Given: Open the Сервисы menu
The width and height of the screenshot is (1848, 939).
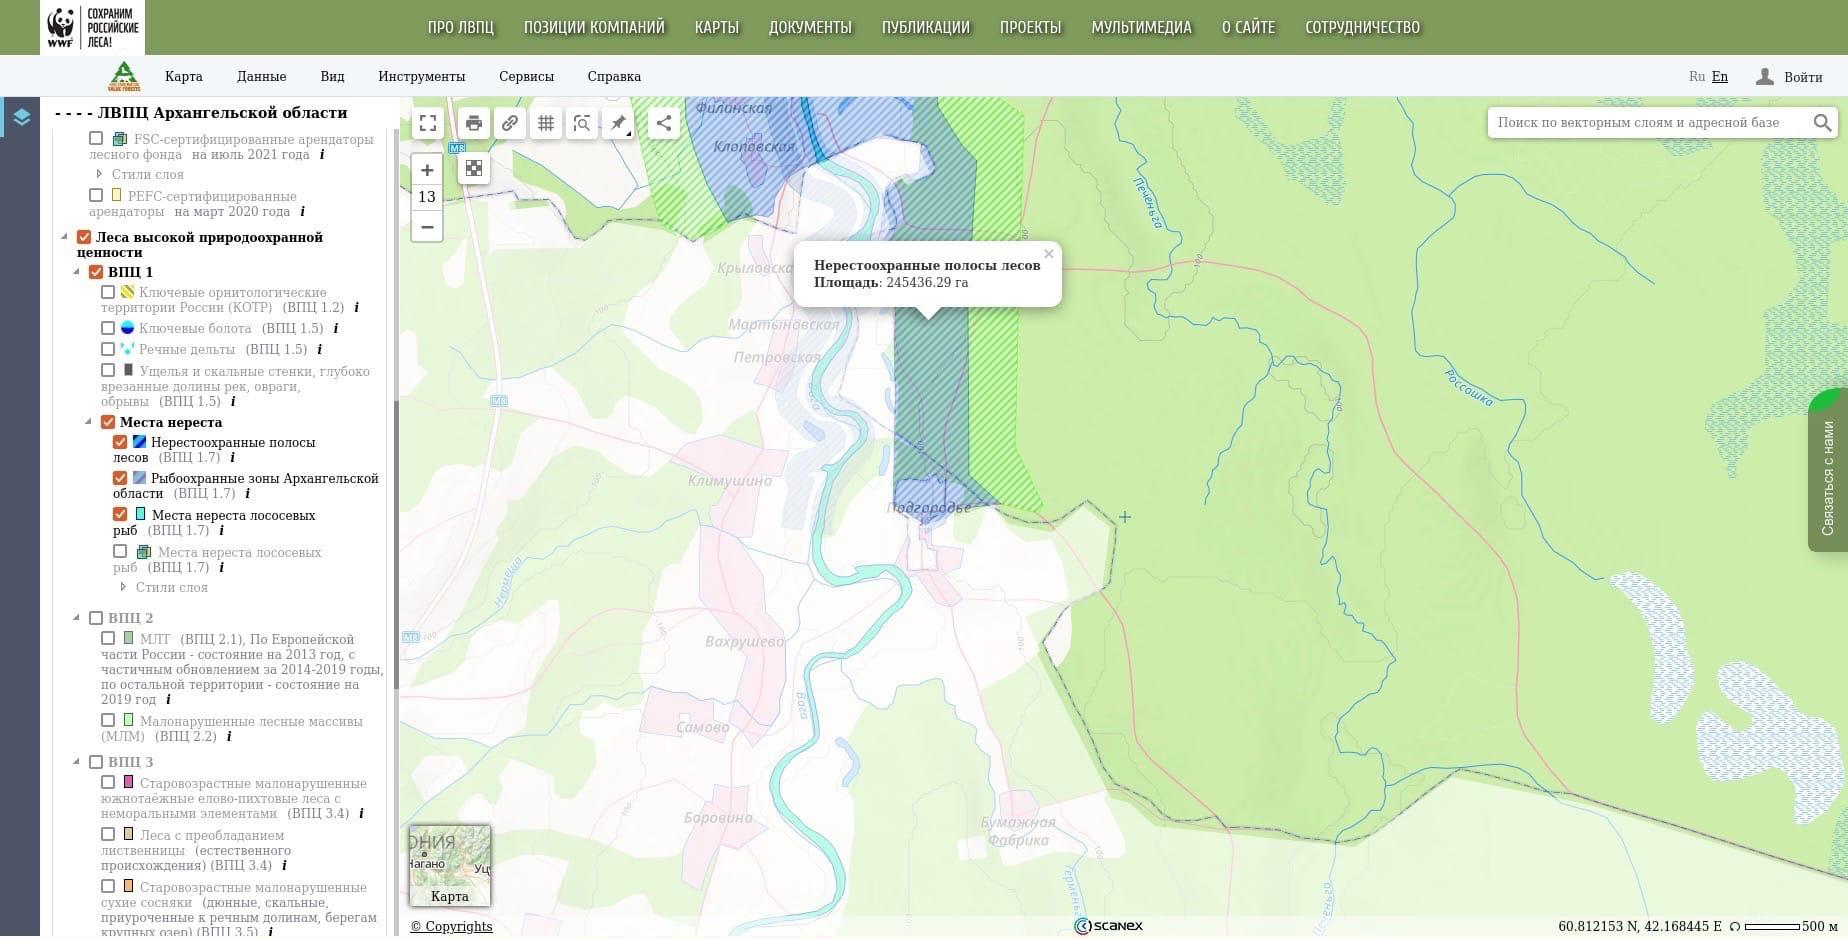Looking at the screenshot, I should pyautogui.click(x=526, y=76).
